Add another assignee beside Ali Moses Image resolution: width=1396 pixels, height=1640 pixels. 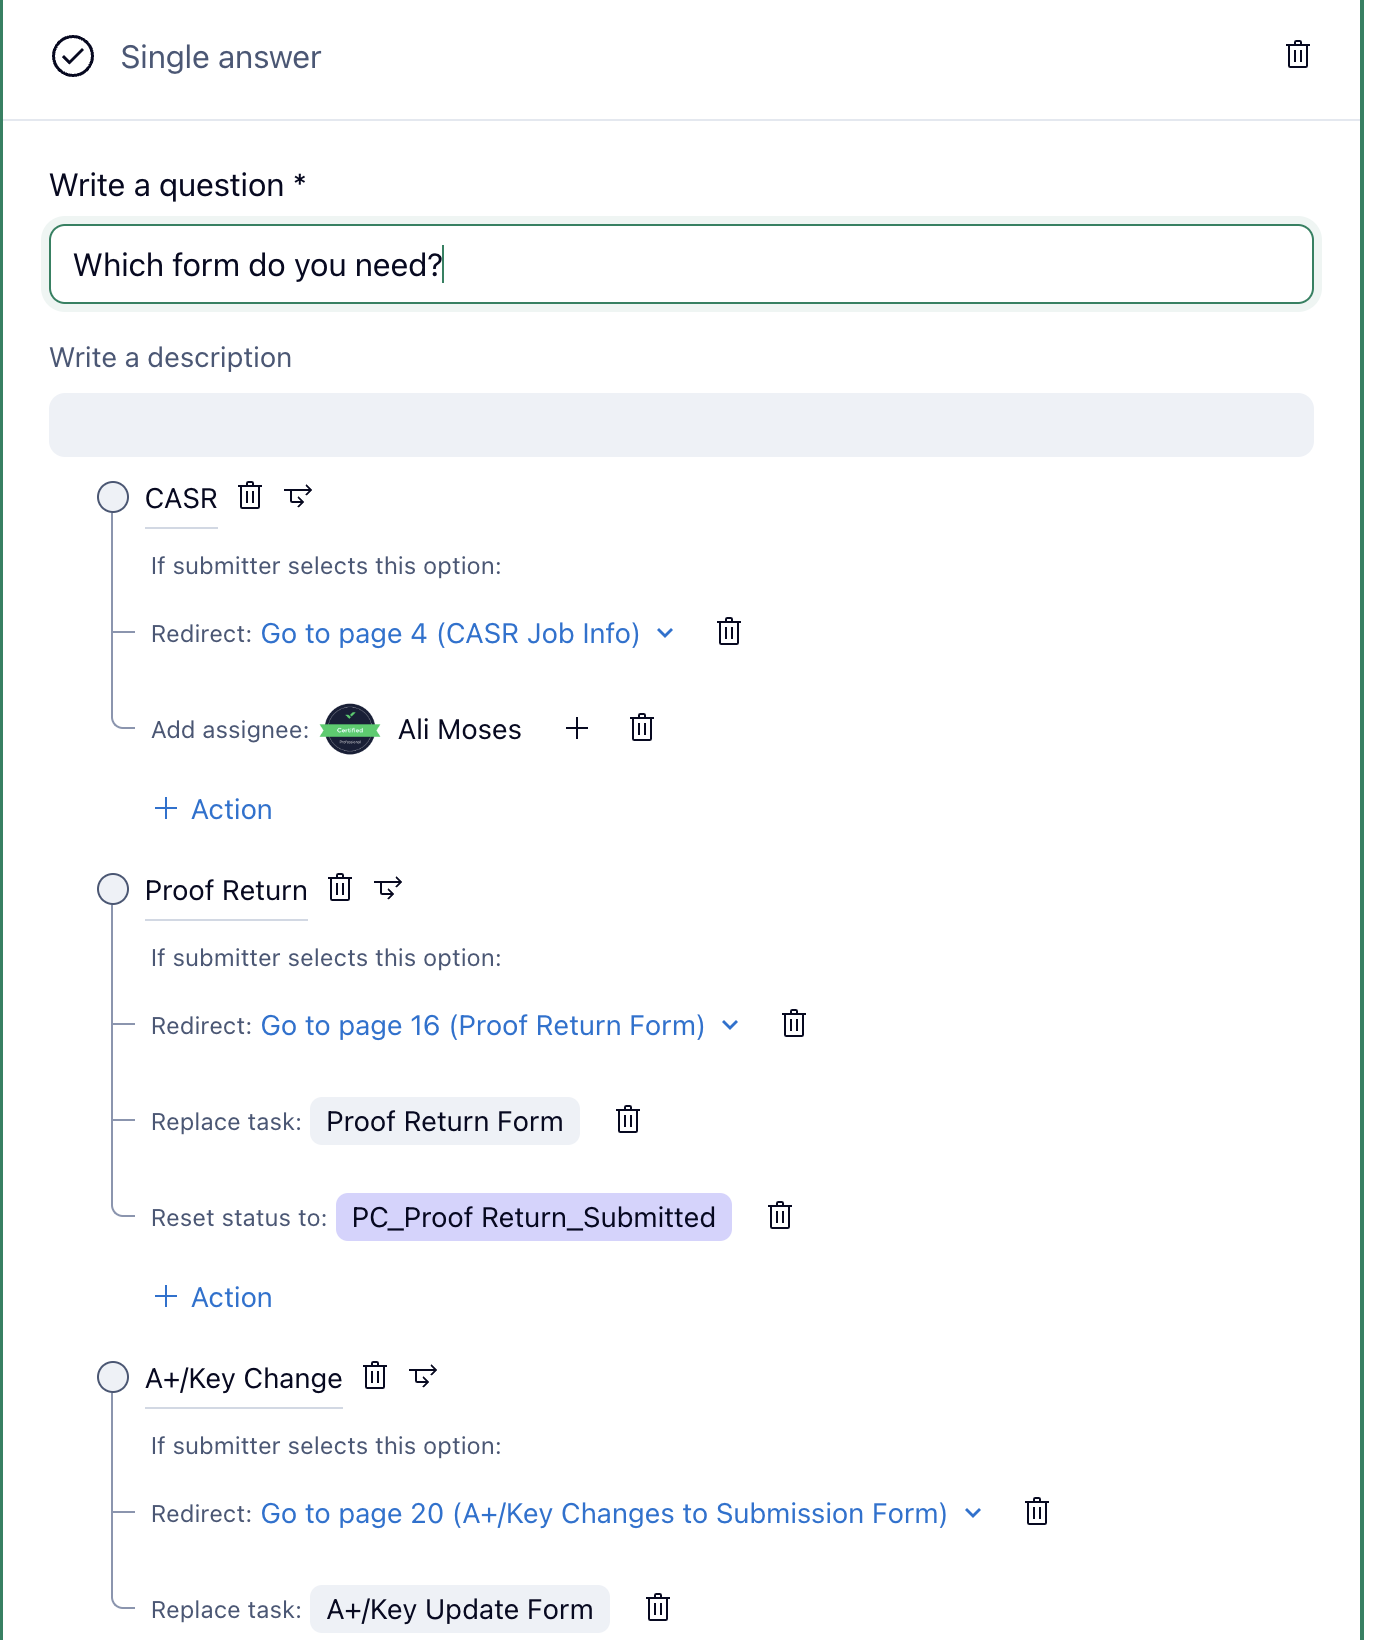pos(577,728)
